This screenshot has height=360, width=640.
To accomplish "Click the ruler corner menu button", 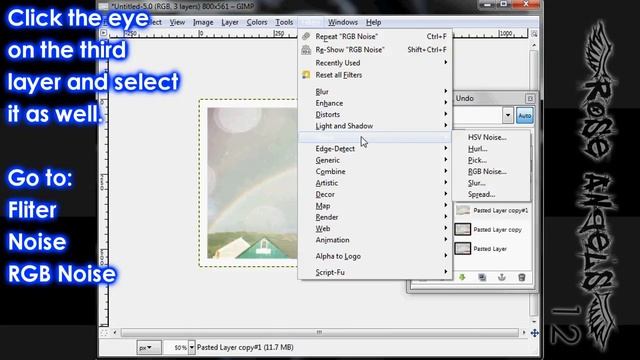I will [x=104, y=33].
